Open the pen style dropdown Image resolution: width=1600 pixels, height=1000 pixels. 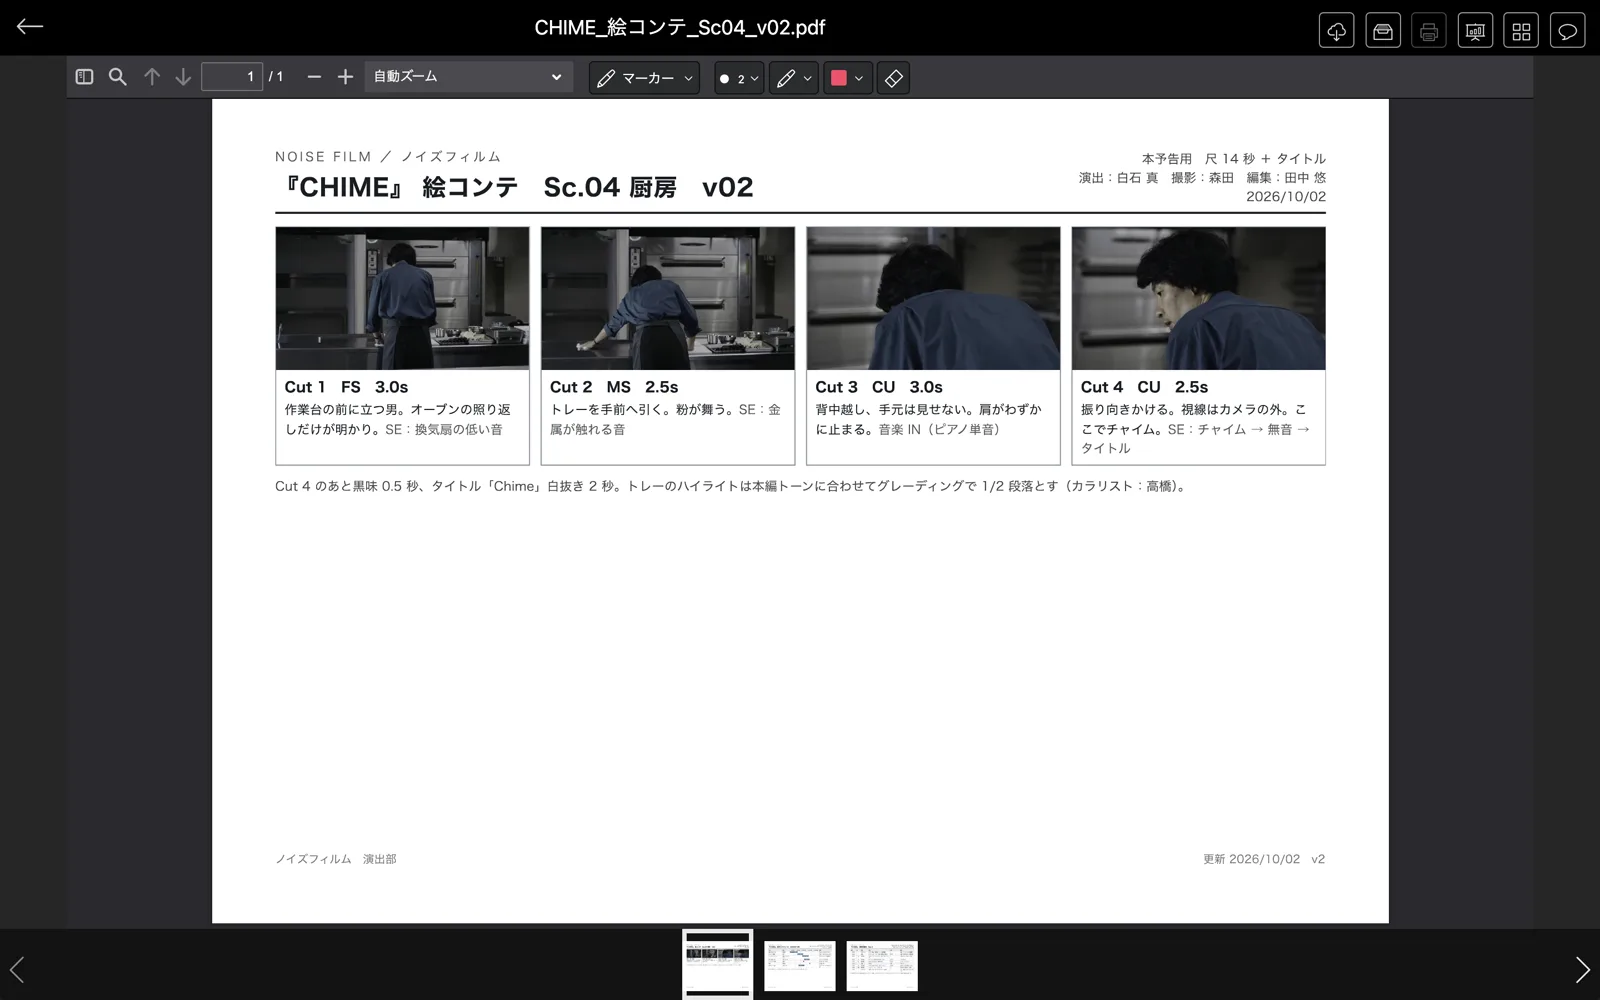point(794,78)
